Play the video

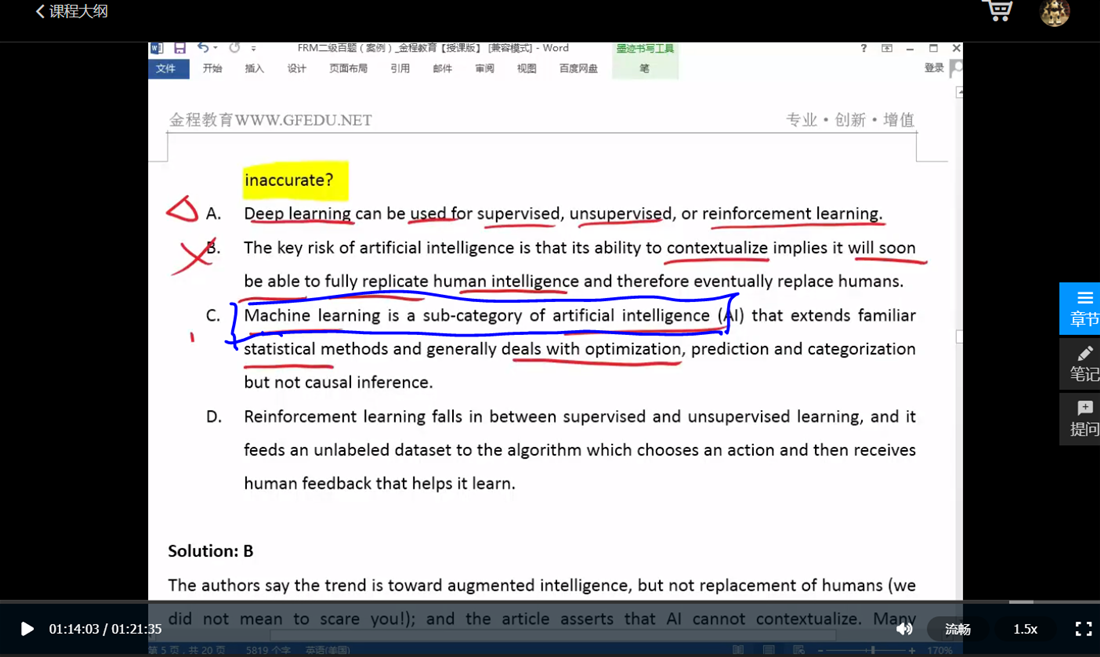click(27, 629)
